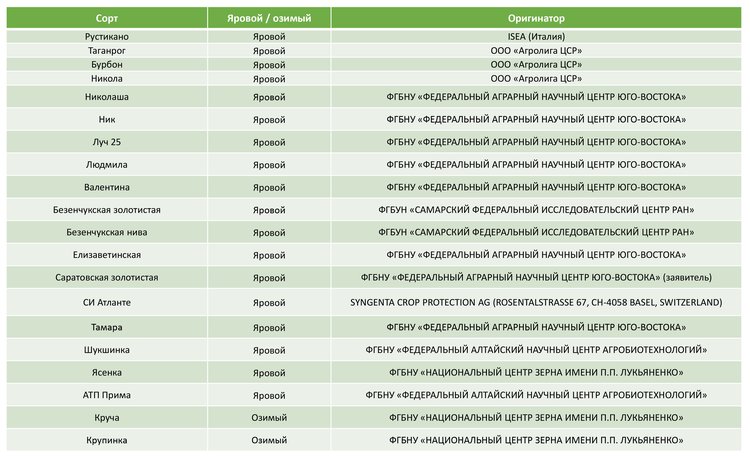Click the "Оригинатор" column header
The height and width of the screenshot is (458, 750).
pos(537,19)
